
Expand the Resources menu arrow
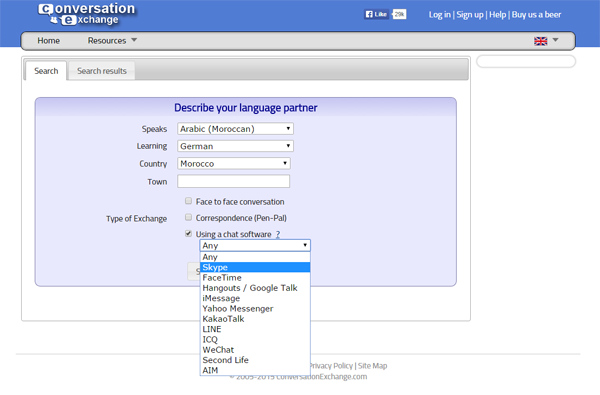(134, 40)
